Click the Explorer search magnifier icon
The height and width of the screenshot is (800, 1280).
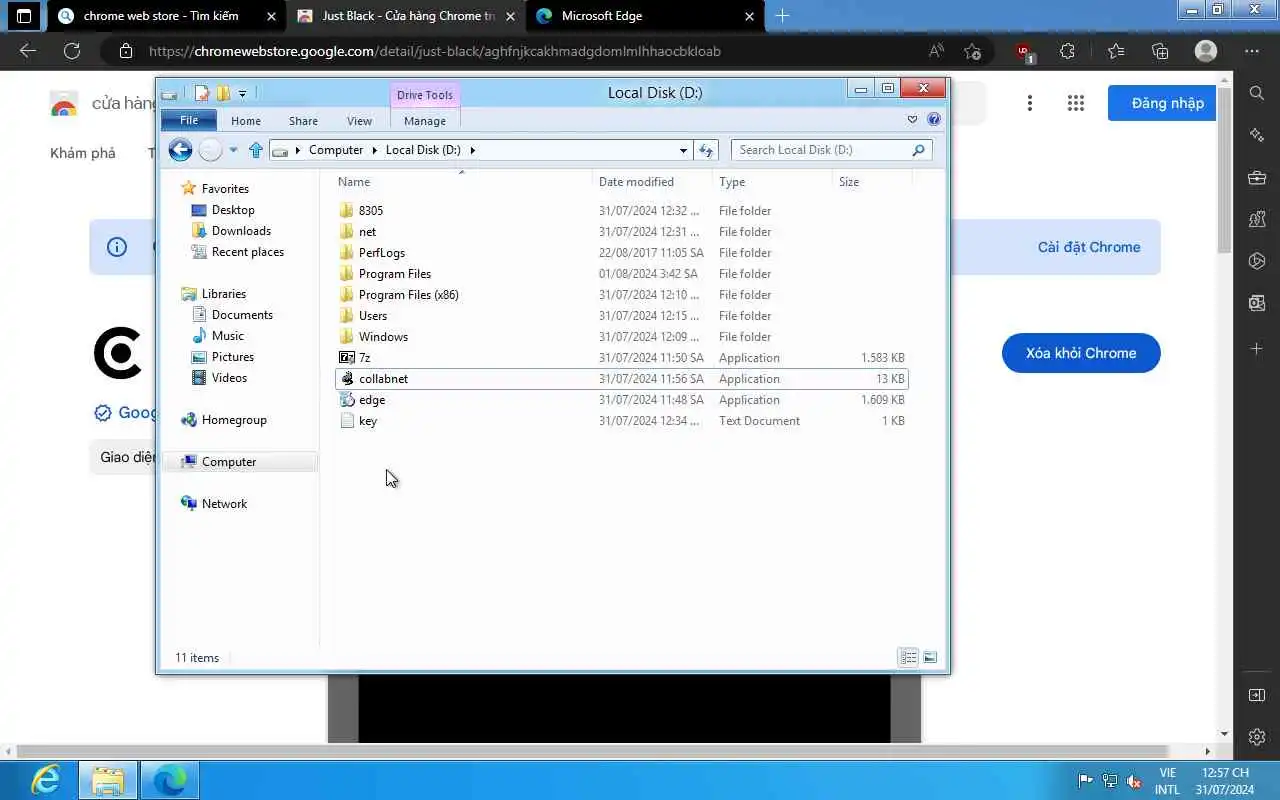tap(918, 150)
